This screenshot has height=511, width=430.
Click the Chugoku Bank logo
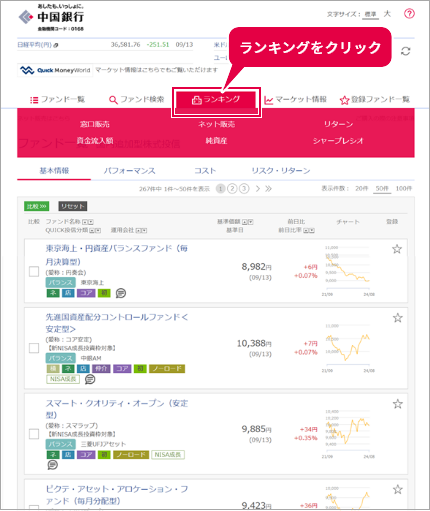tap(51, 18)
